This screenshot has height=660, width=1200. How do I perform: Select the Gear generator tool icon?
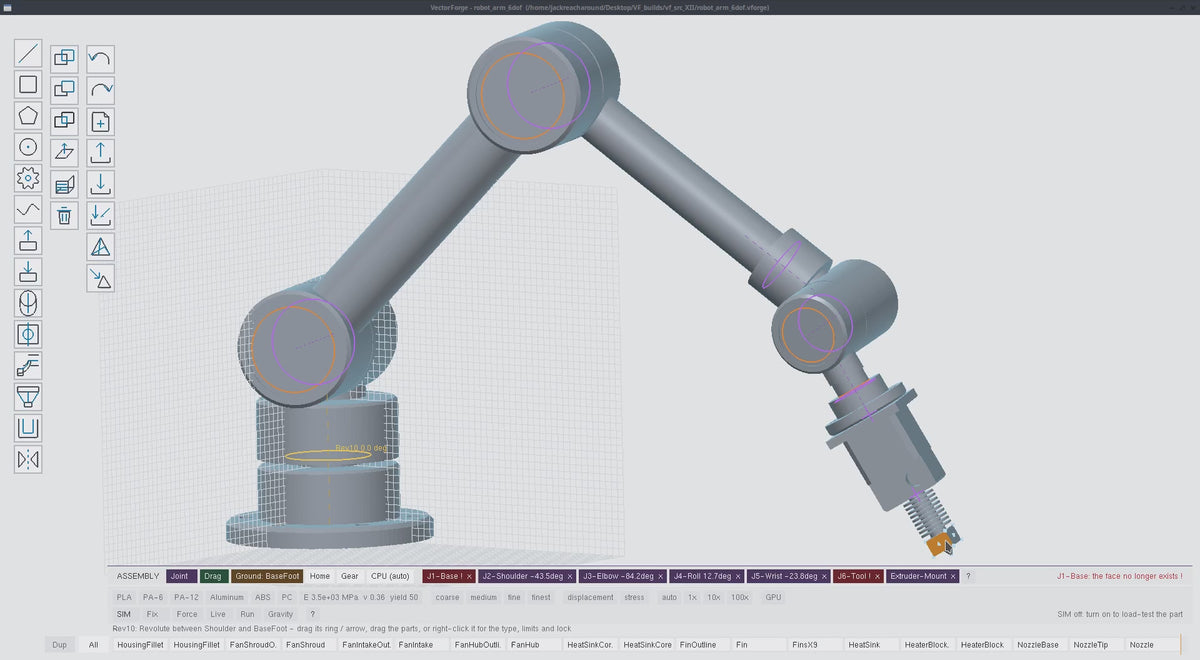click(x=29, y=178)
